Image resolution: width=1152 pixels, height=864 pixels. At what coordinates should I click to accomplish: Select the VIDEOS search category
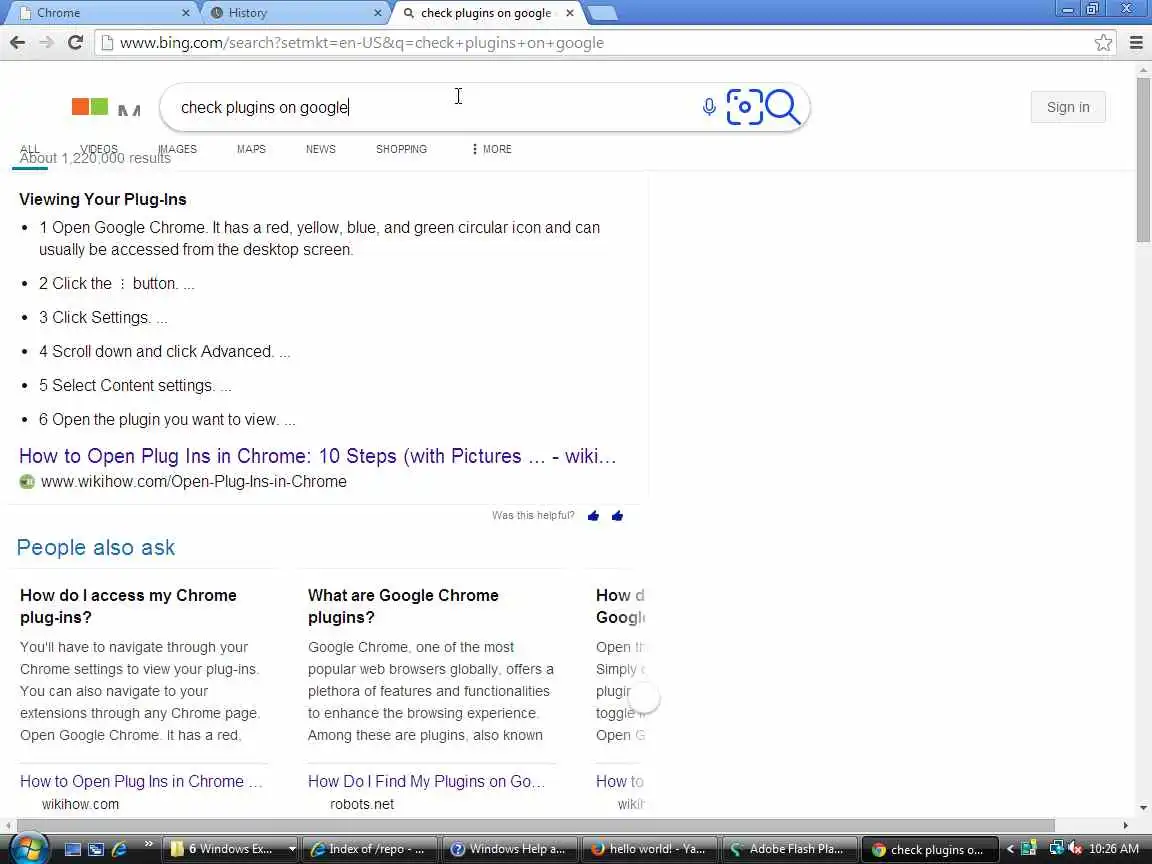point(98,149)
